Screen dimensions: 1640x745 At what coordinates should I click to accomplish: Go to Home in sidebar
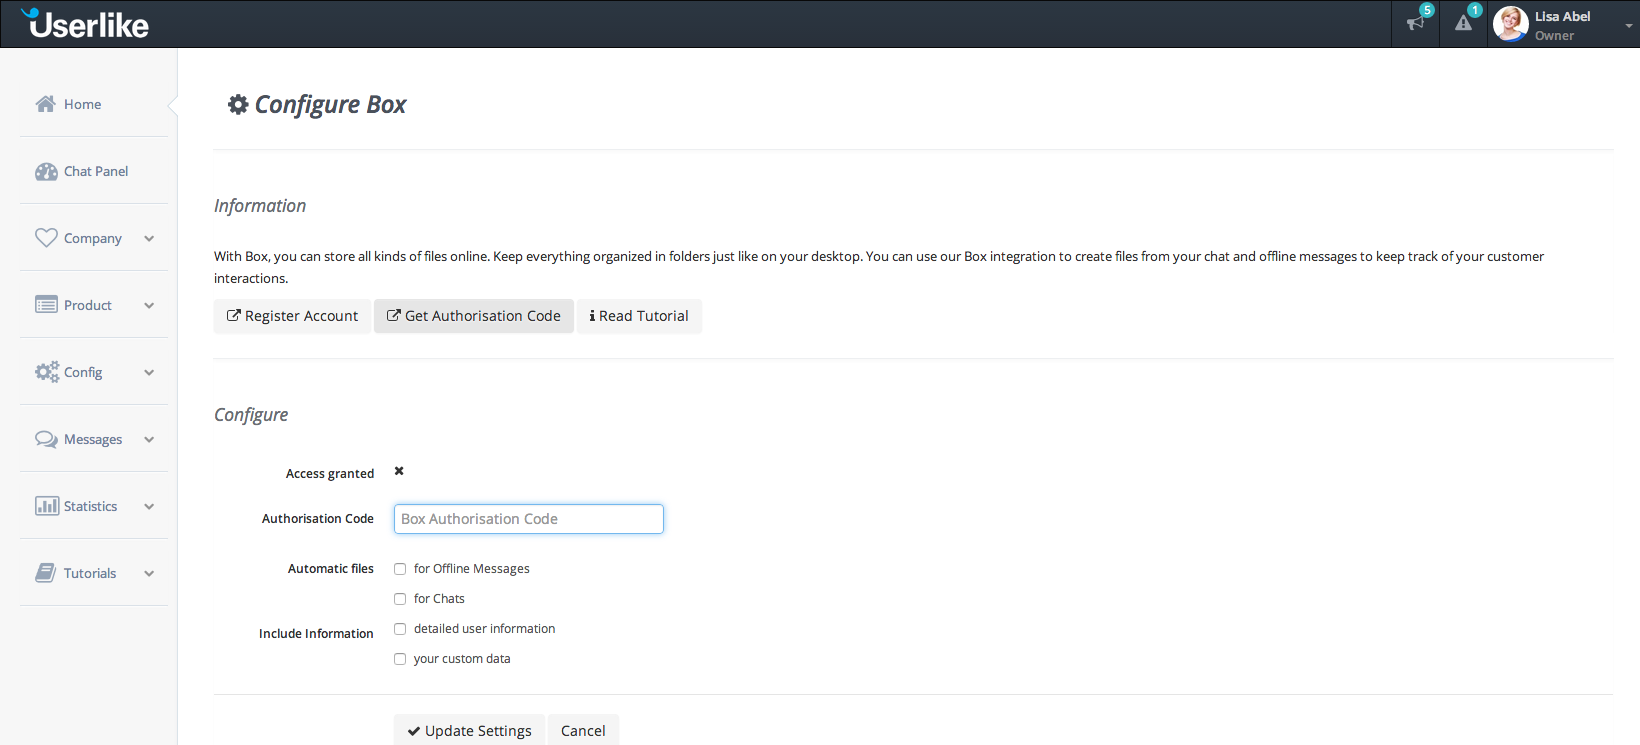(82, 104)
